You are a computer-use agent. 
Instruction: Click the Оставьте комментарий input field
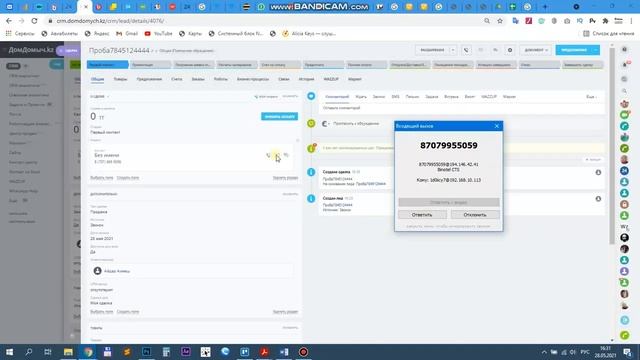click(x=461, y=108)
